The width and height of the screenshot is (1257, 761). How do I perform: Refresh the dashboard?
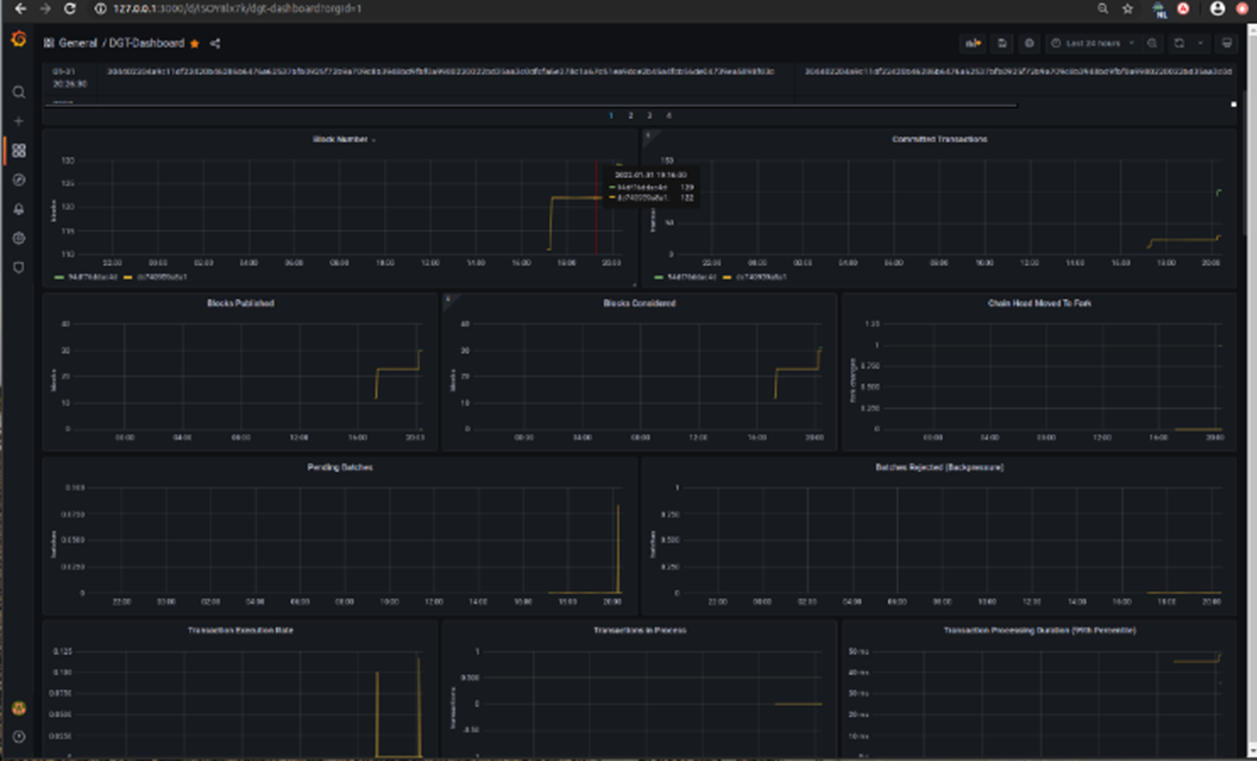[x=1179, y=43]
